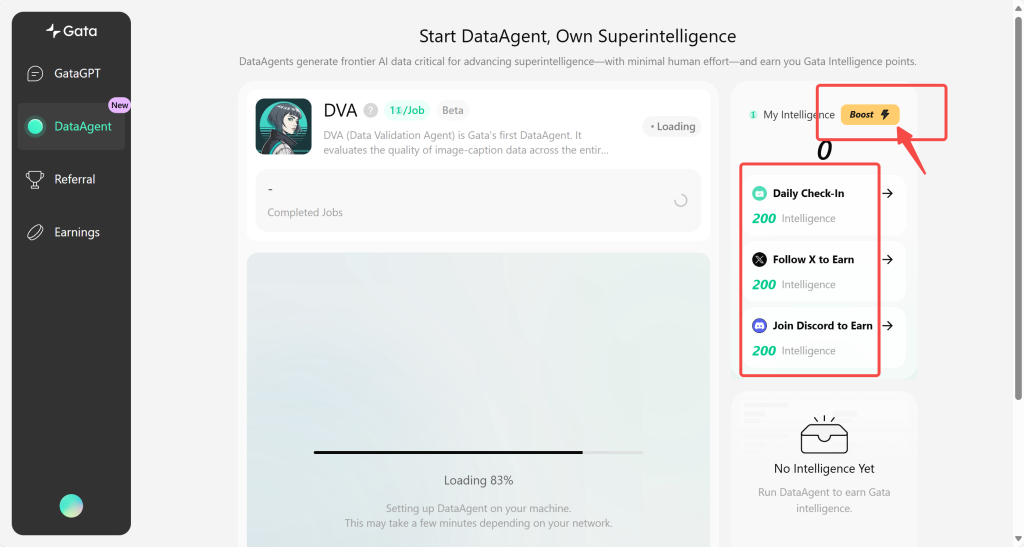This screenshot has width=1024, height=547.
Task: Open Referral trophy icon
Action: pos(35,180)
